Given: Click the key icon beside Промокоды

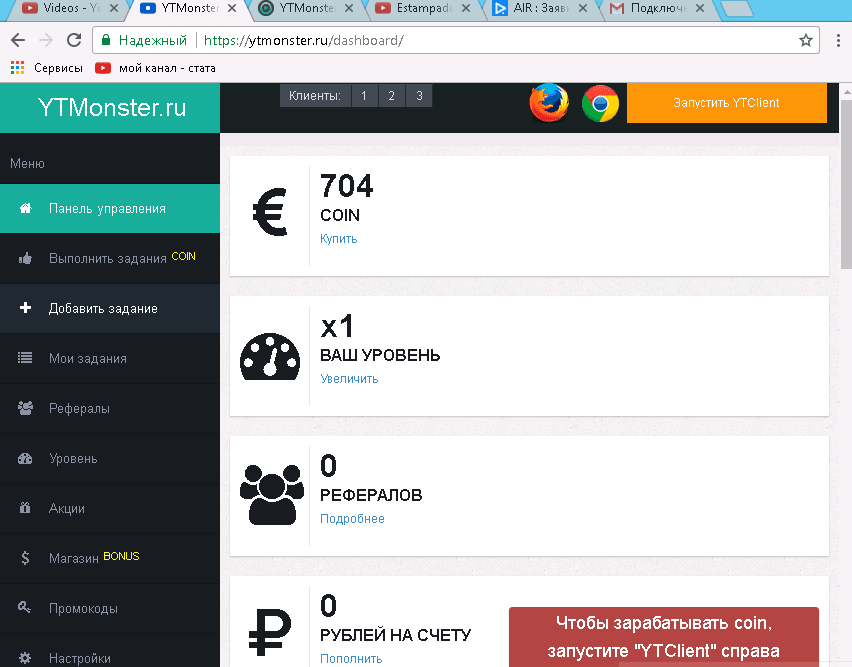Looking at the screenshot, I should pos(24,607).
